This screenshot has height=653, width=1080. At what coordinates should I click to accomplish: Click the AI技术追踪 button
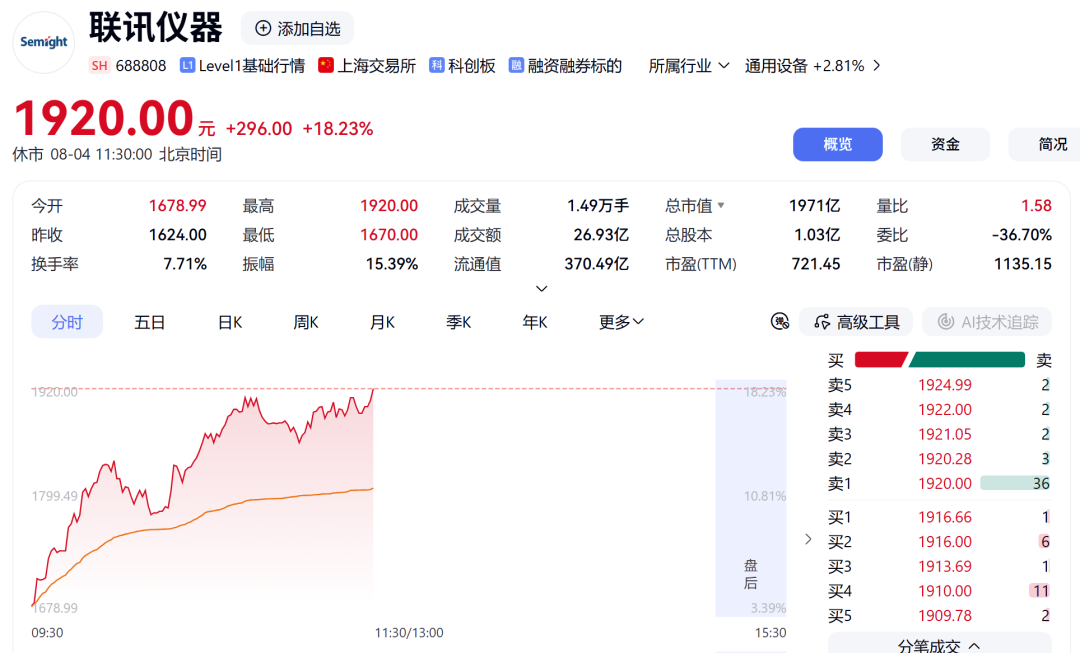[x=987, y=322]
